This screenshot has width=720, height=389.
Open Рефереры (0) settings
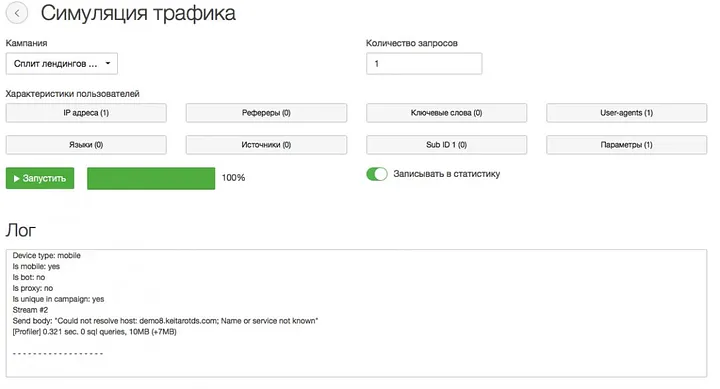point(266,113)
